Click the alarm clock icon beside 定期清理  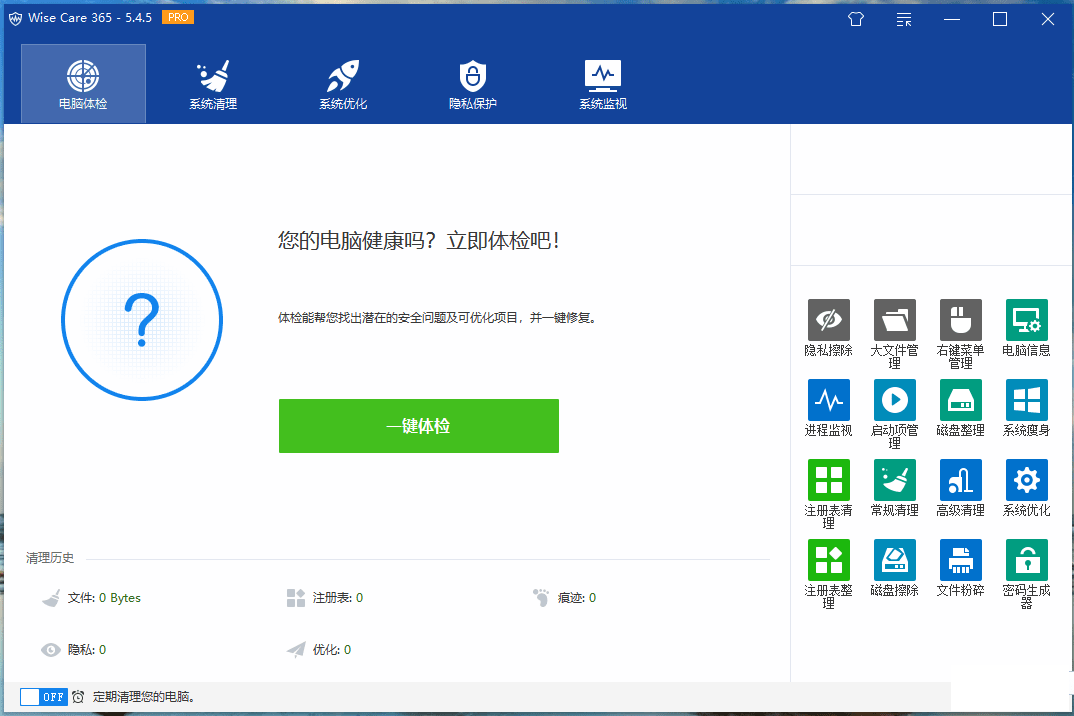pyautogui.click(x=78, y=697)
